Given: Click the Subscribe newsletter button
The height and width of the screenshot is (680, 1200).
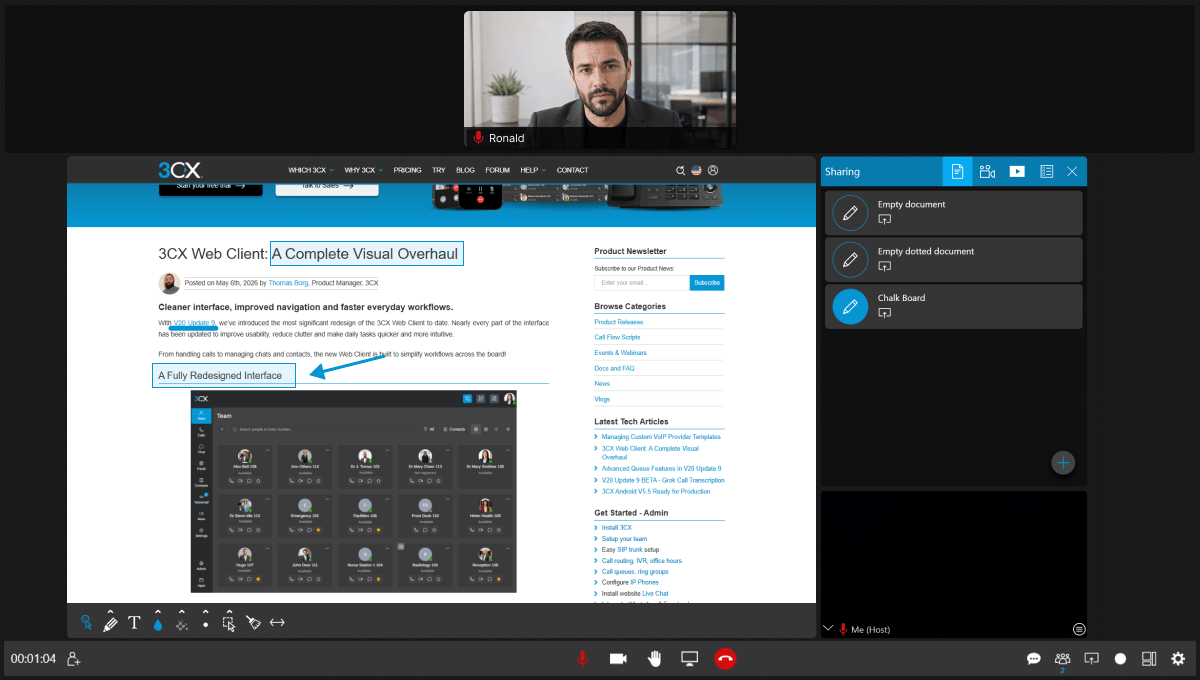Looking at the screenshot, I should click(x=707, y=283).
